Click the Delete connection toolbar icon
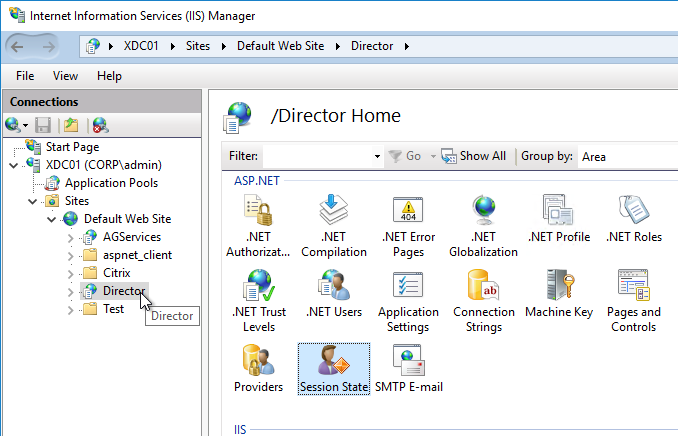The width and height of the screenshot is (678, 436). click(100, 125)
